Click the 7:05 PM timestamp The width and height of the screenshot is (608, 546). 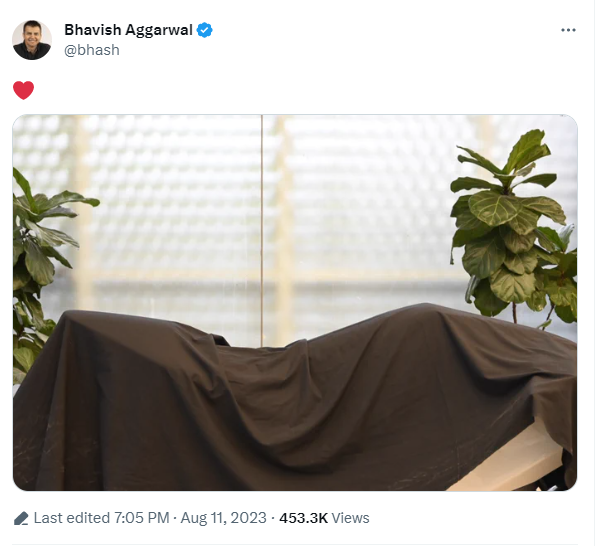tap(141, 518)
